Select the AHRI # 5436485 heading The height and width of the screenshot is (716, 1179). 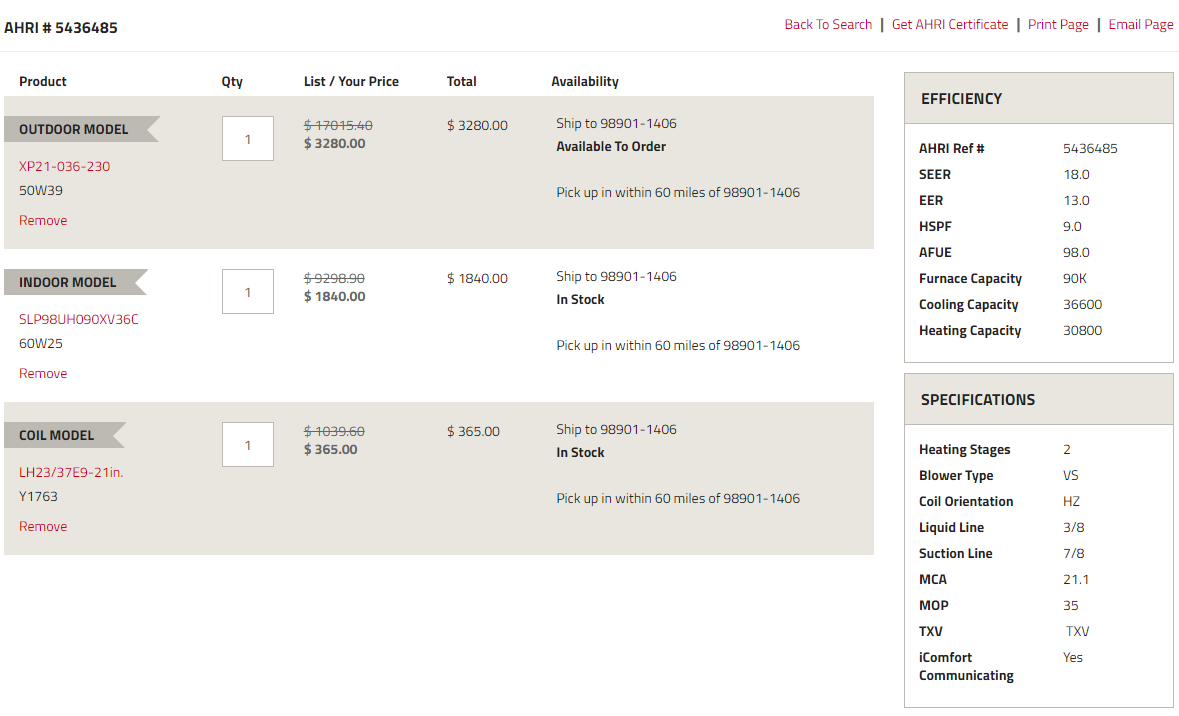[x=61, y=28]
